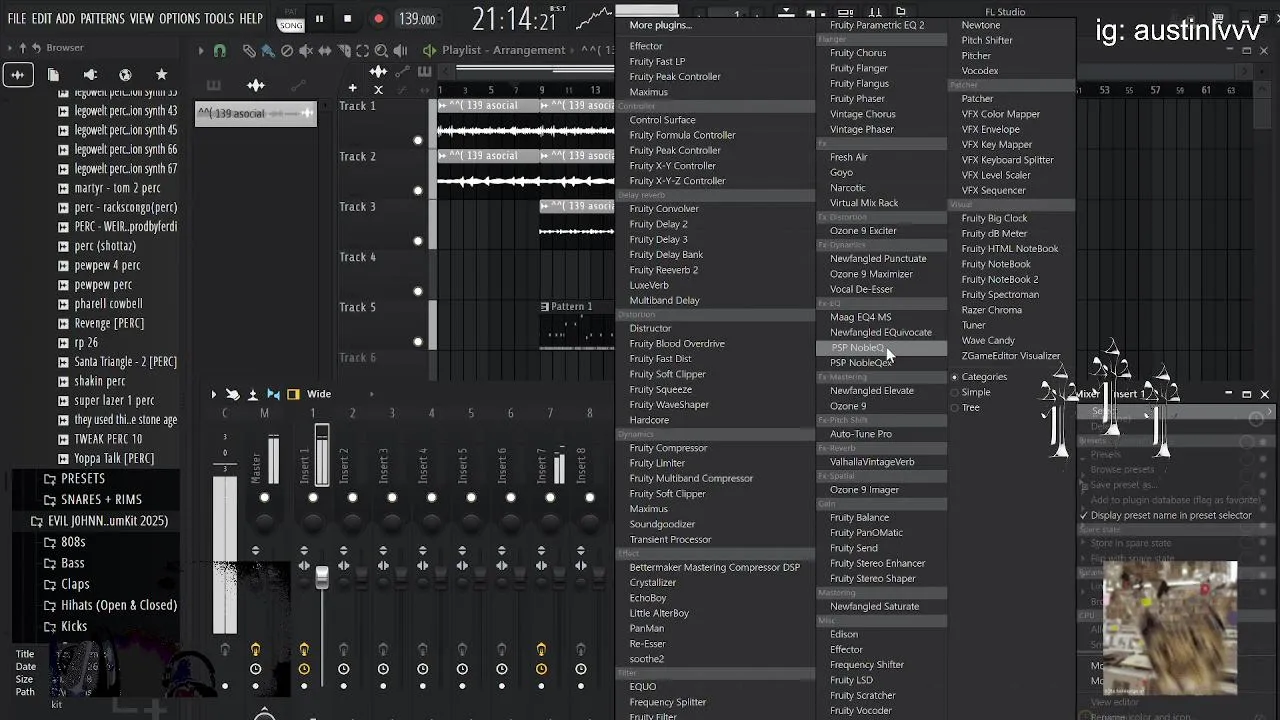Open the browser starred favorites tab
Viewport: 1280px width, 720px height.
pos(161,75)
